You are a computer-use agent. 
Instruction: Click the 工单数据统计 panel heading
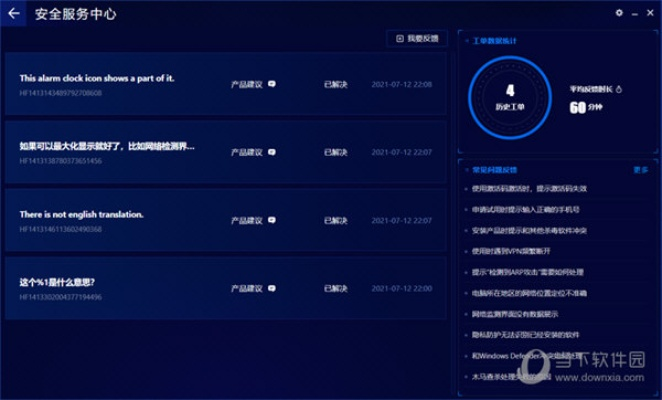click(x=494, y=41)
